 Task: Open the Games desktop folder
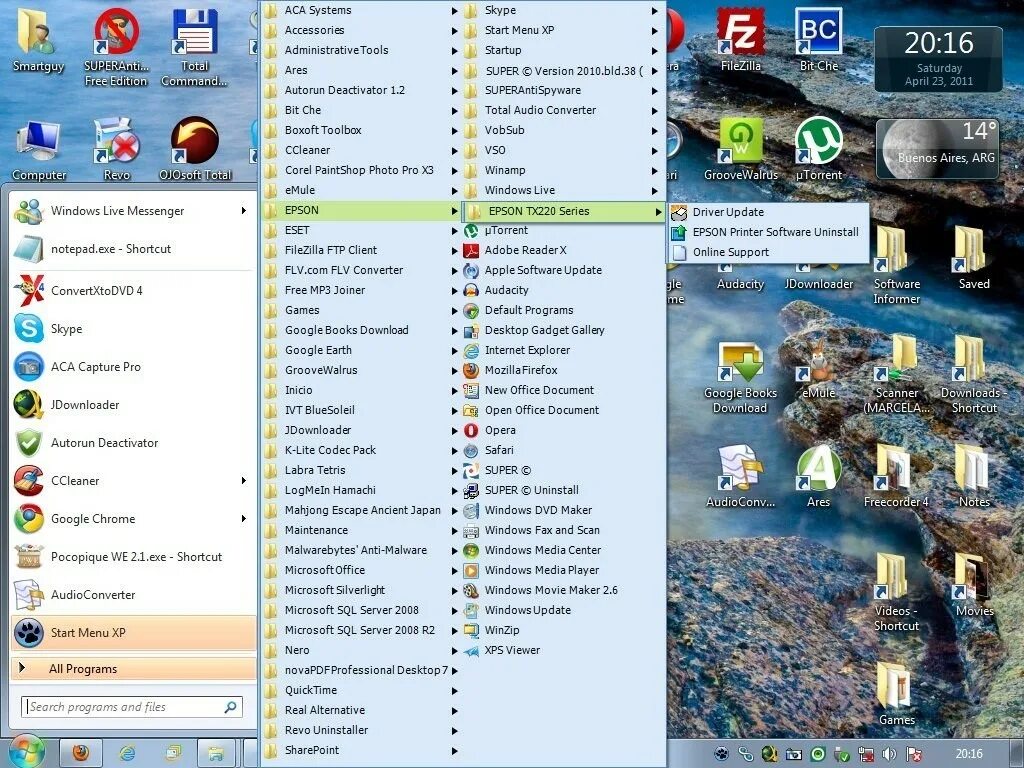[x=896, y=695]
